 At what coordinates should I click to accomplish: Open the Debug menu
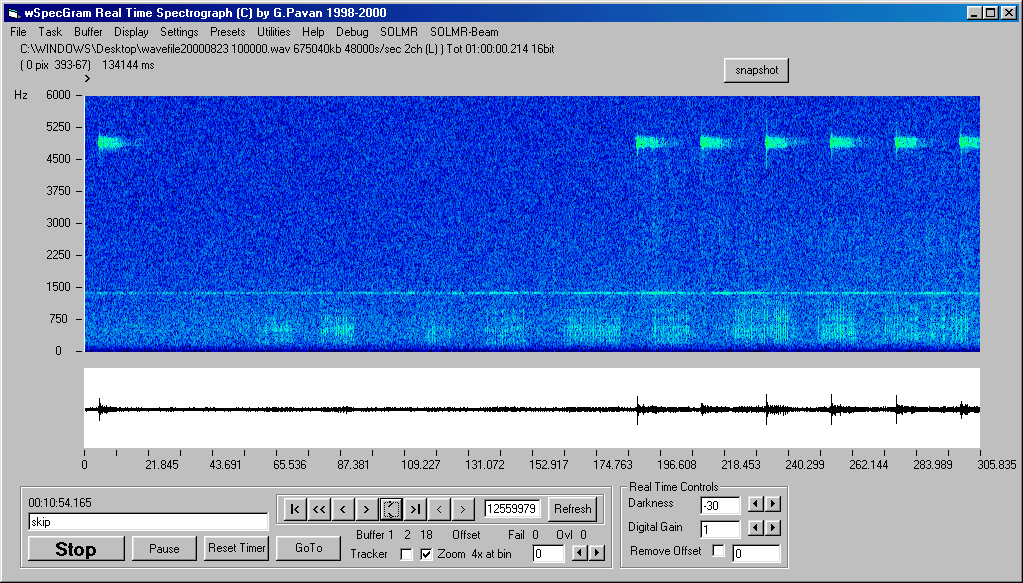click(x=352, y=32)
